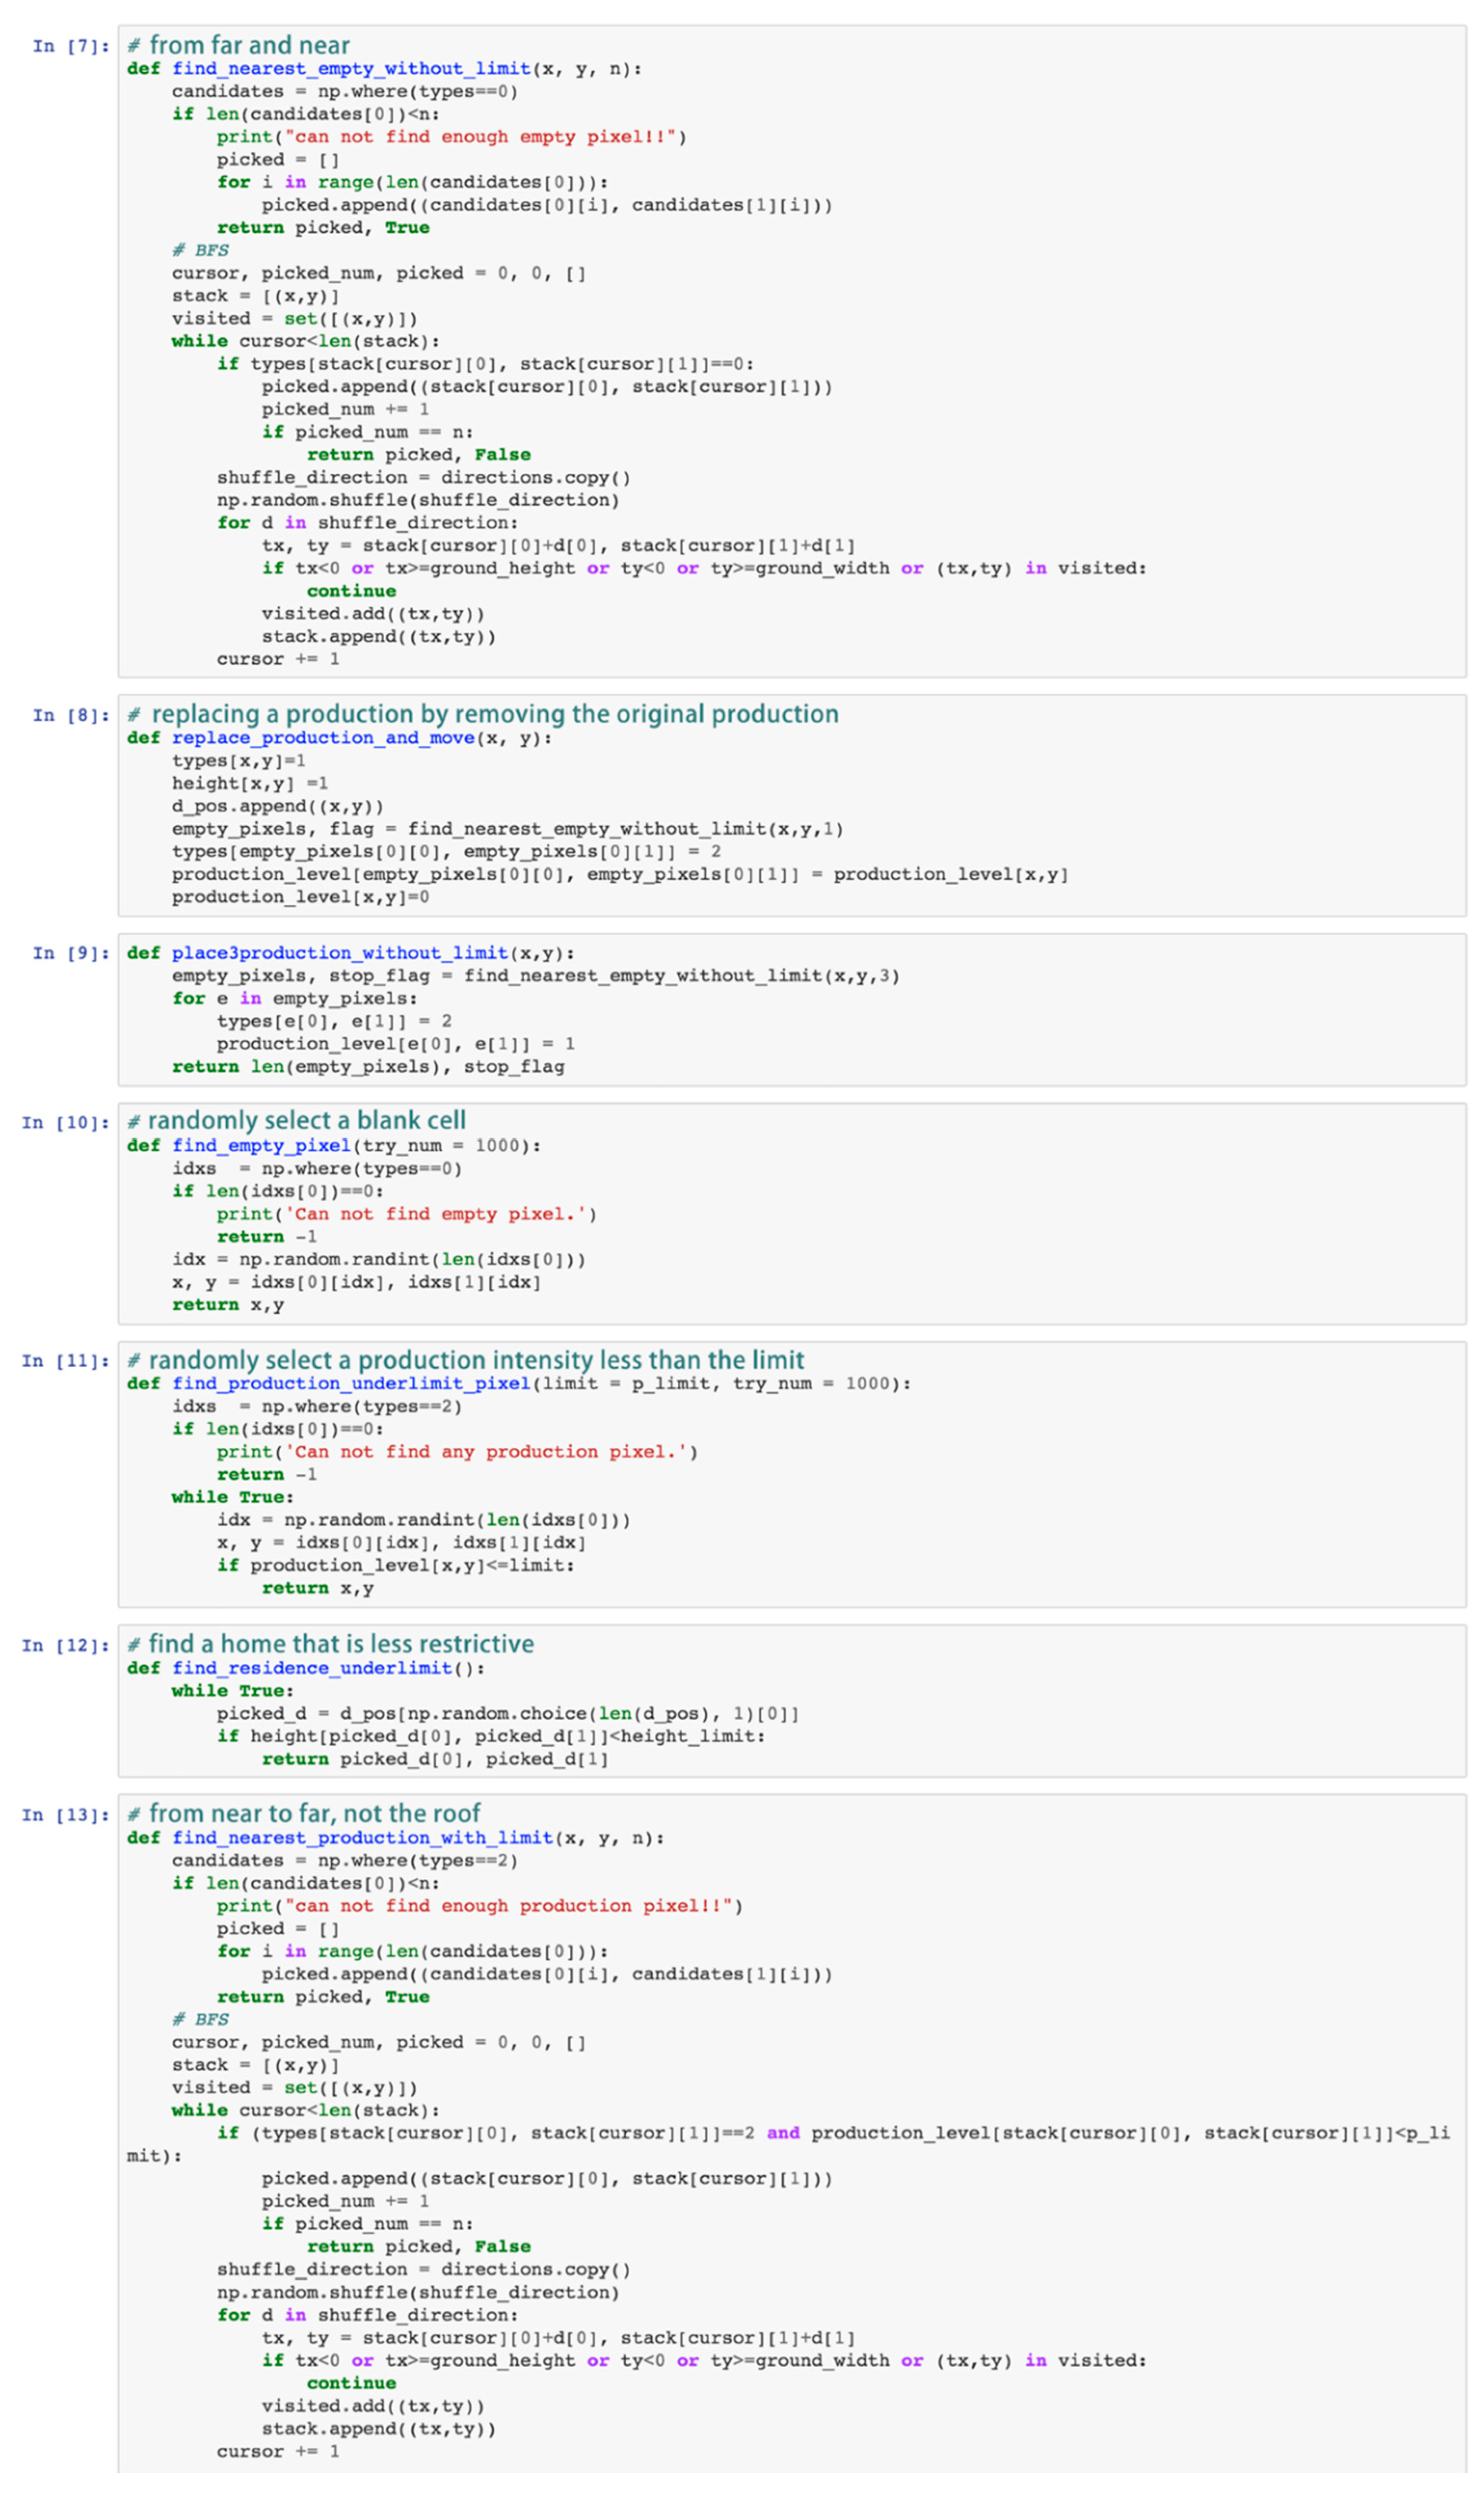
Task: Click function name find_production_underlimit_pixel
Action: (351, 1384)
